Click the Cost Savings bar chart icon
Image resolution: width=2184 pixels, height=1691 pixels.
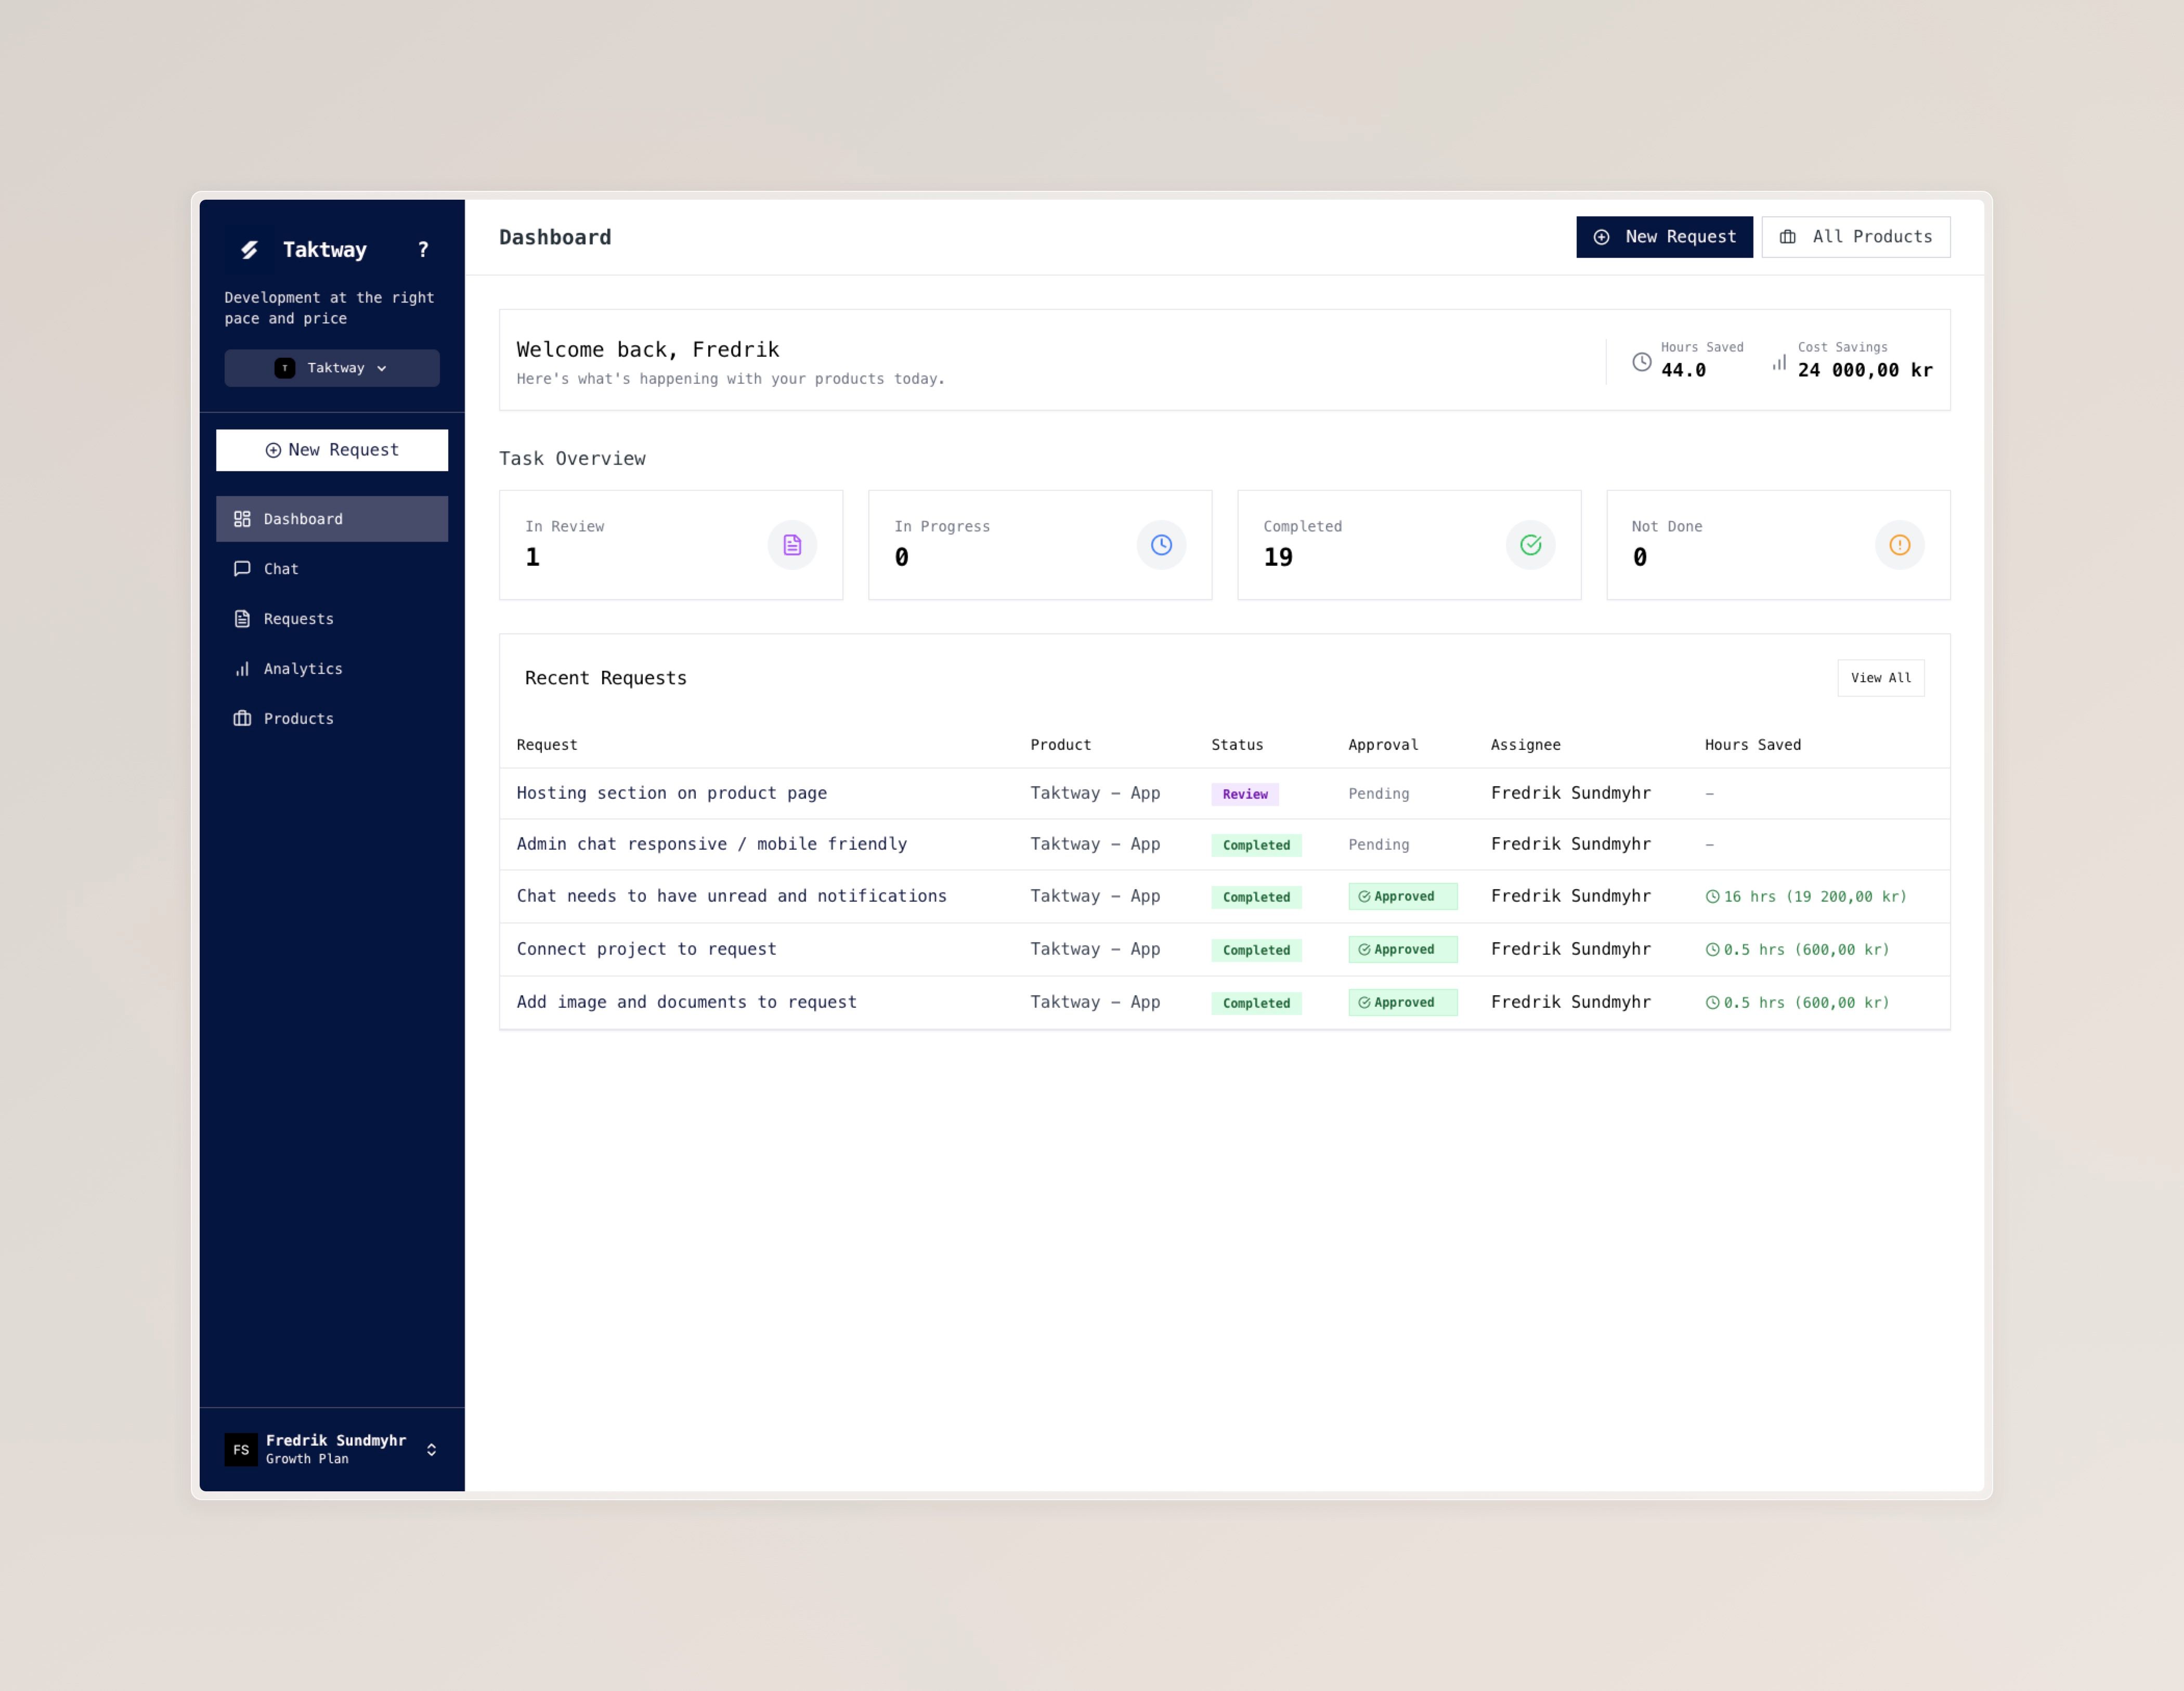pos(1779,362)
